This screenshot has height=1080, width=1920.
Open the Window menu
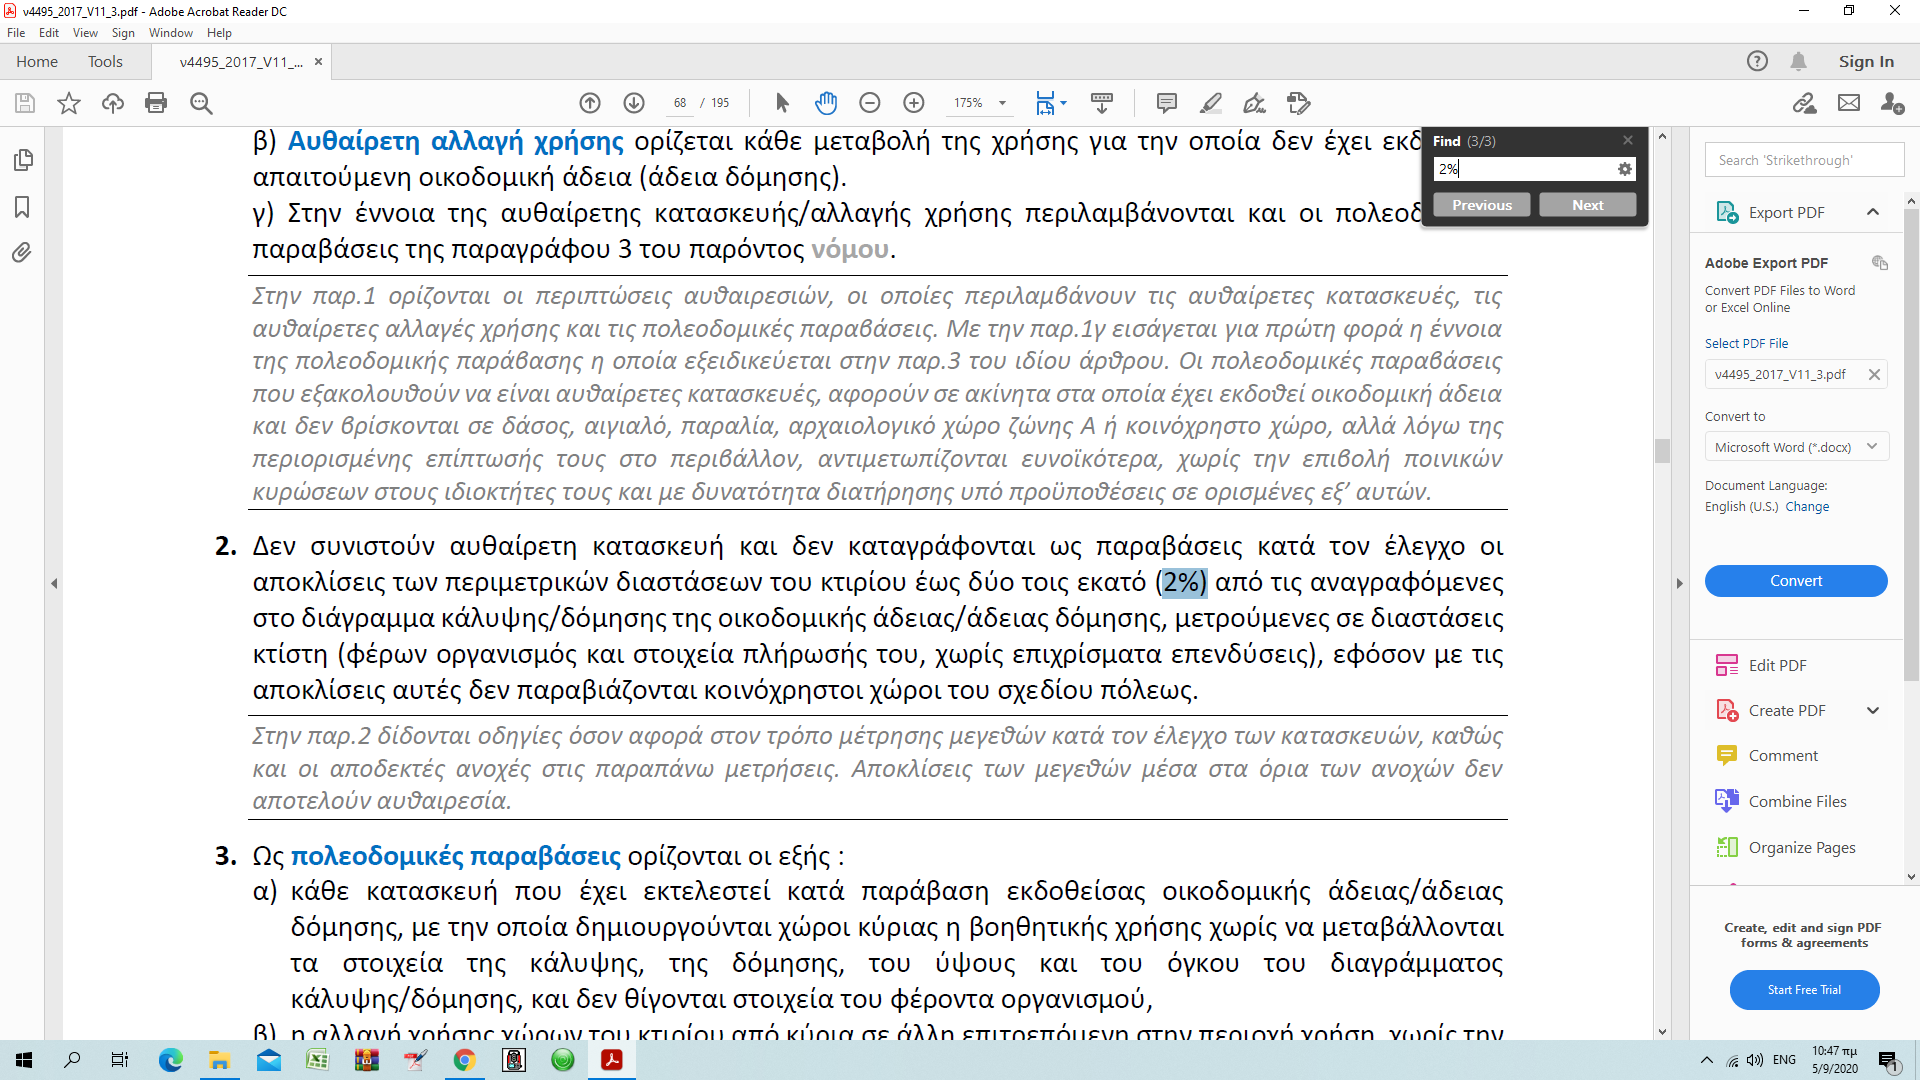tap(170, 33)
